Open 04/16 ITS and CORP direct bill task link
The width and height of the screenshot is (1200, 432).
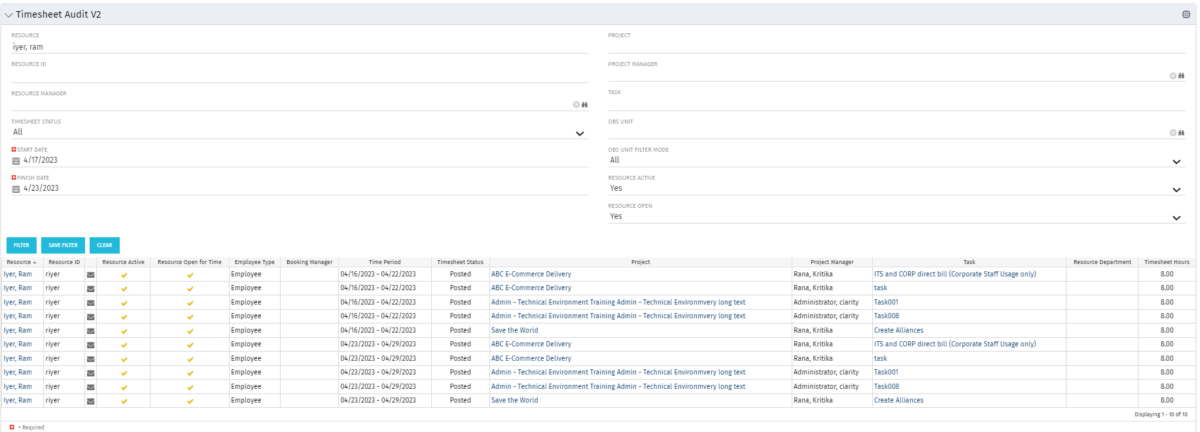[954, 273]
